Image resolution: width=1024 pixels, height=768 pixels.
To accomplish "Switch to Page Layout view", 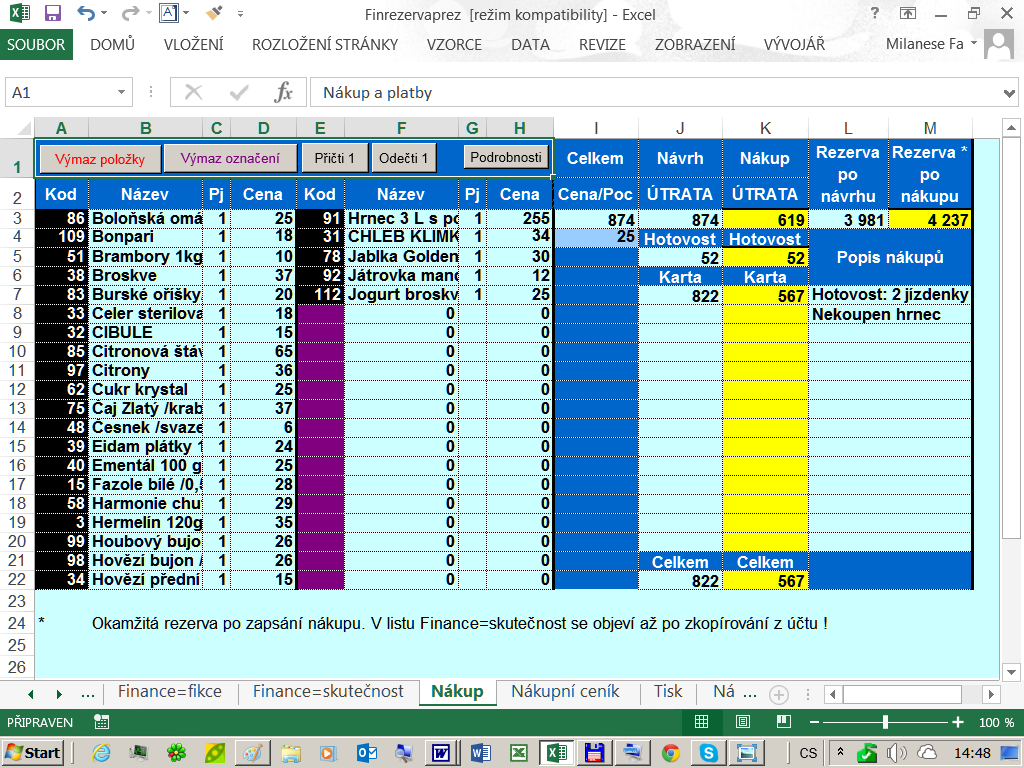I will (x=743, y=722).
